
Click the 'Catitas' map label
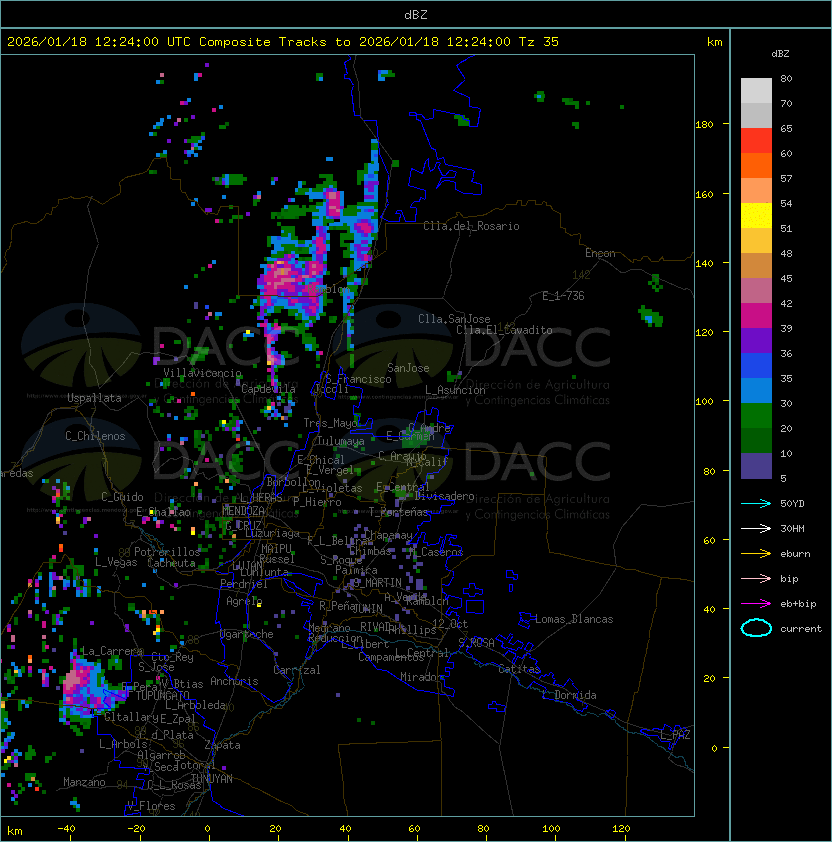coord(519,669)
